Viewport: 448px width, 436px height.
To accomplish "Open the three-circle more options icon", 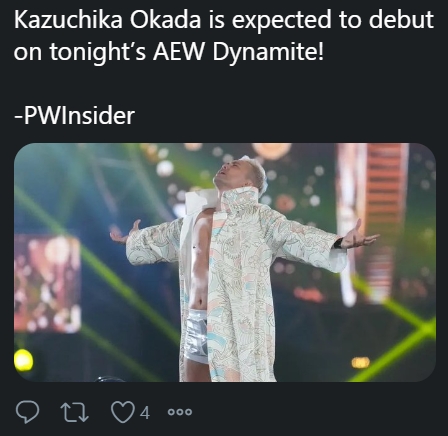I will pyautogui.click(x=180, y=412).
